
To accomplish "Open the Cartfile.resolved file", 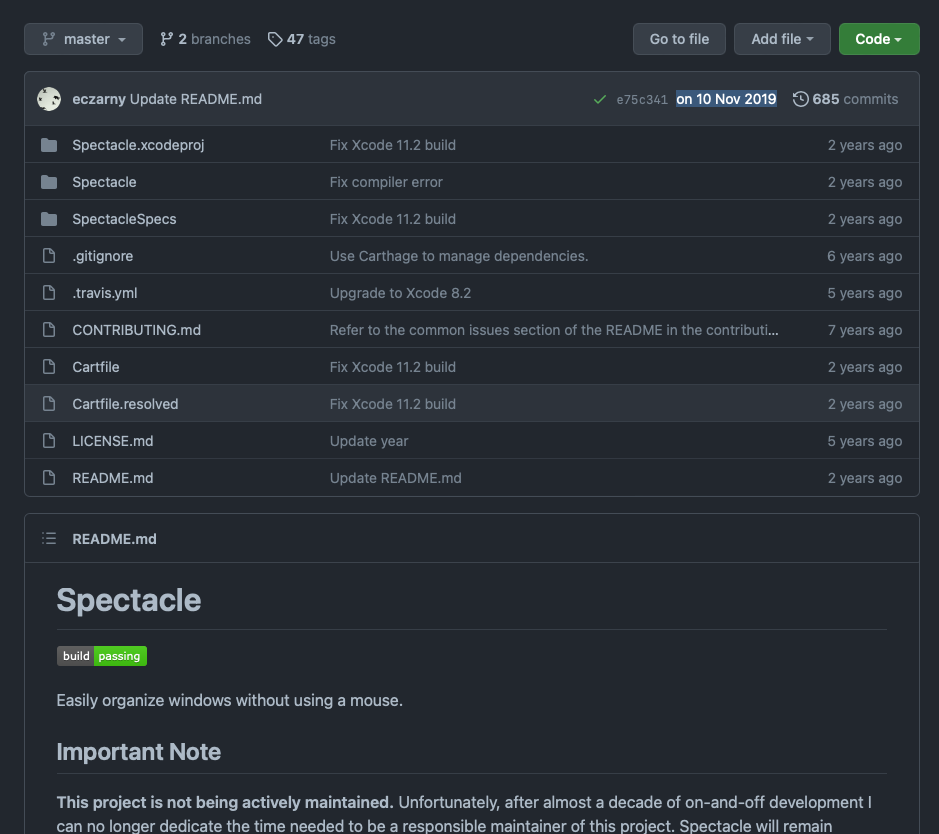I will [x=125, y=404].
